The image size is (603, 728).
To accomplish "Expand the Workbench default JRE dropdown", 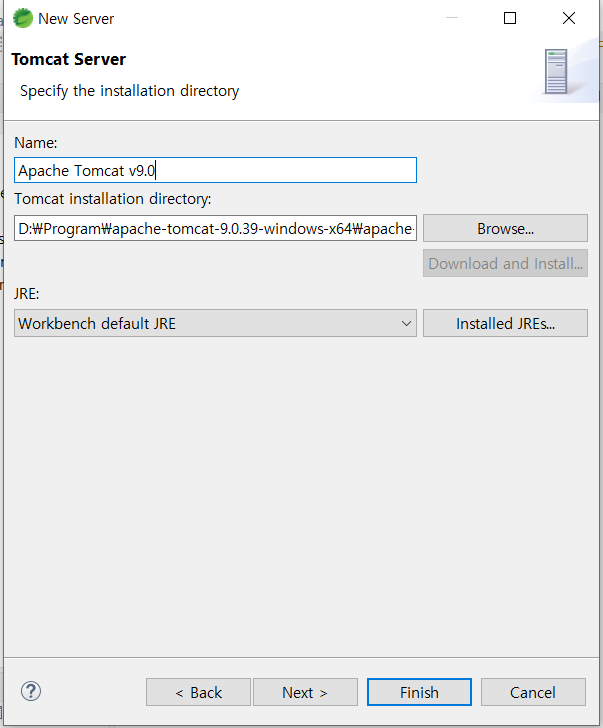I will coord(215,323).
